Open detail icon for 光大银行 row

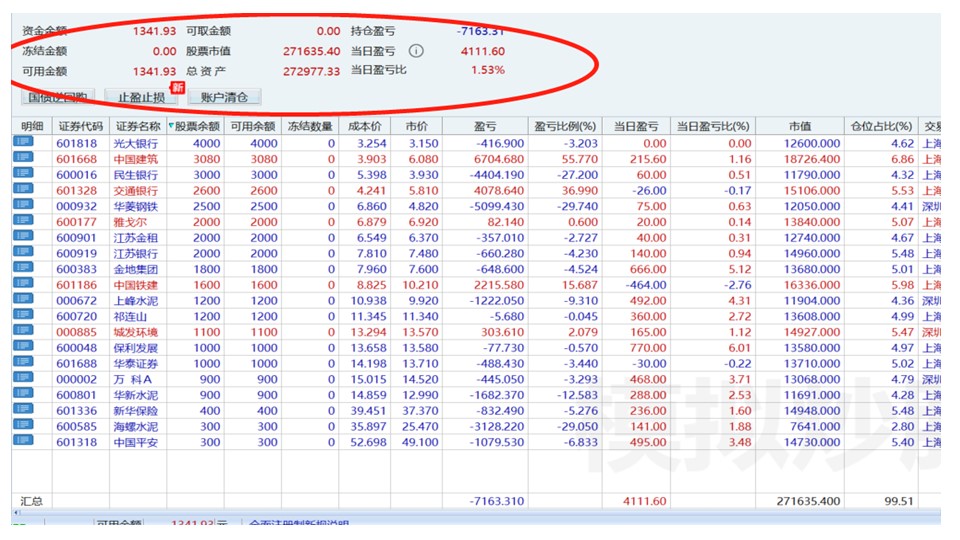point(23,143)
